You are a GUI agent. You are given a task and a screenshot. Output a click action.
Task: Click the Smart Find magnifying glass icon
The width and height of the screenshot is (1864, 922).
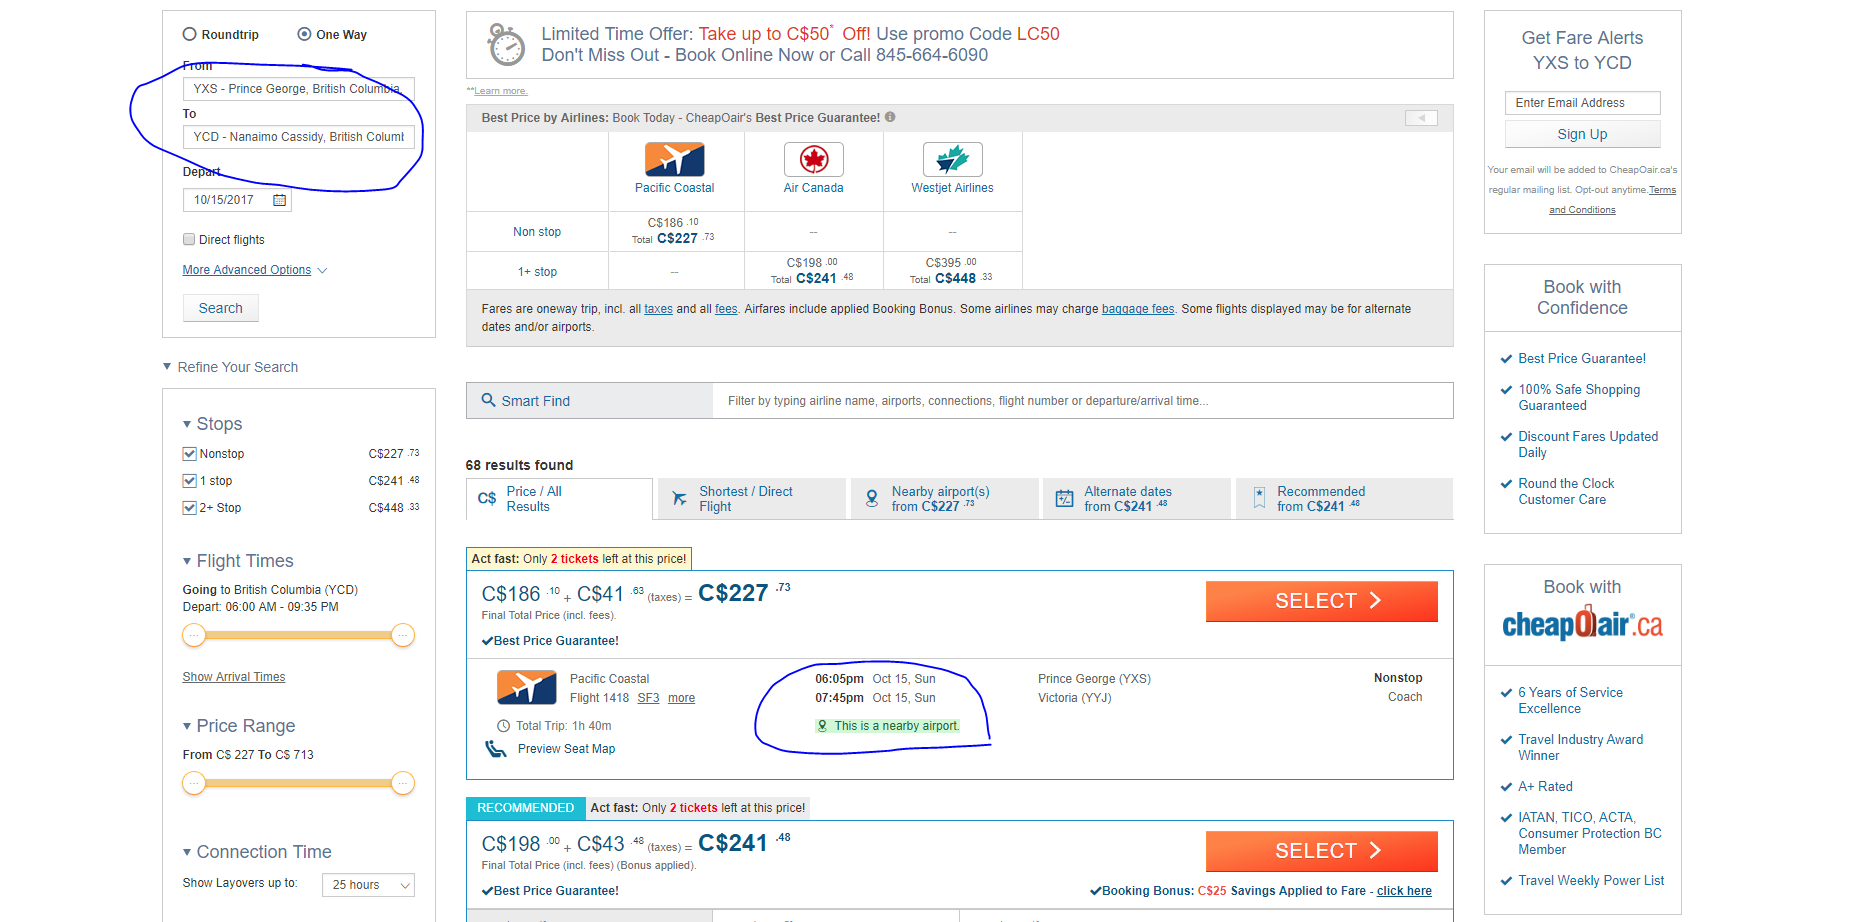pos(489,400)
